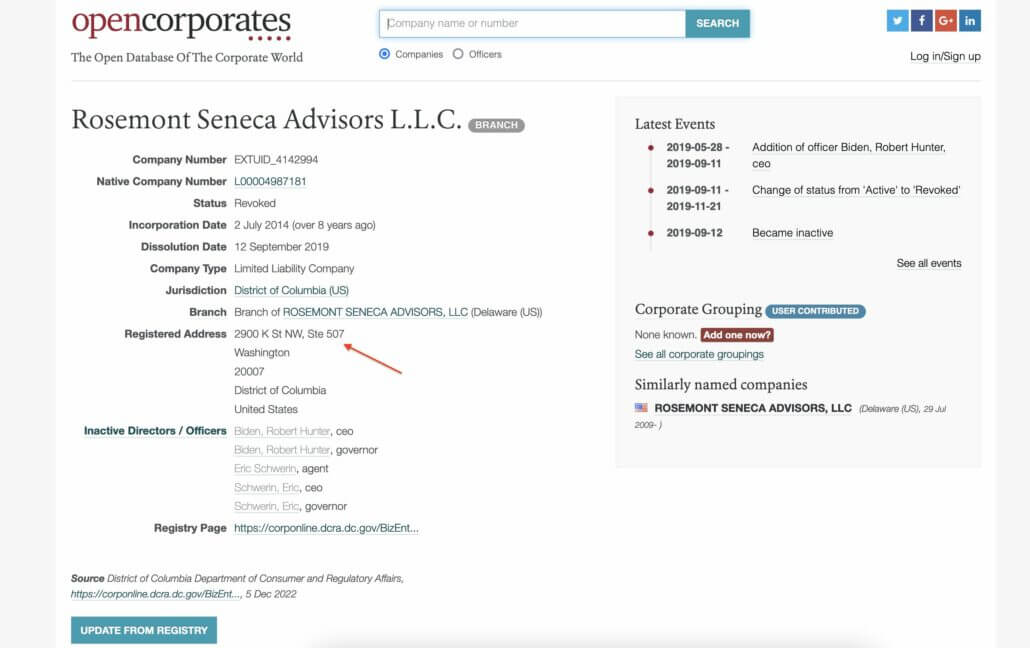Open the Facebook share icon
The width and height of the screenshot is (1030, 648).
click(922, 21)
